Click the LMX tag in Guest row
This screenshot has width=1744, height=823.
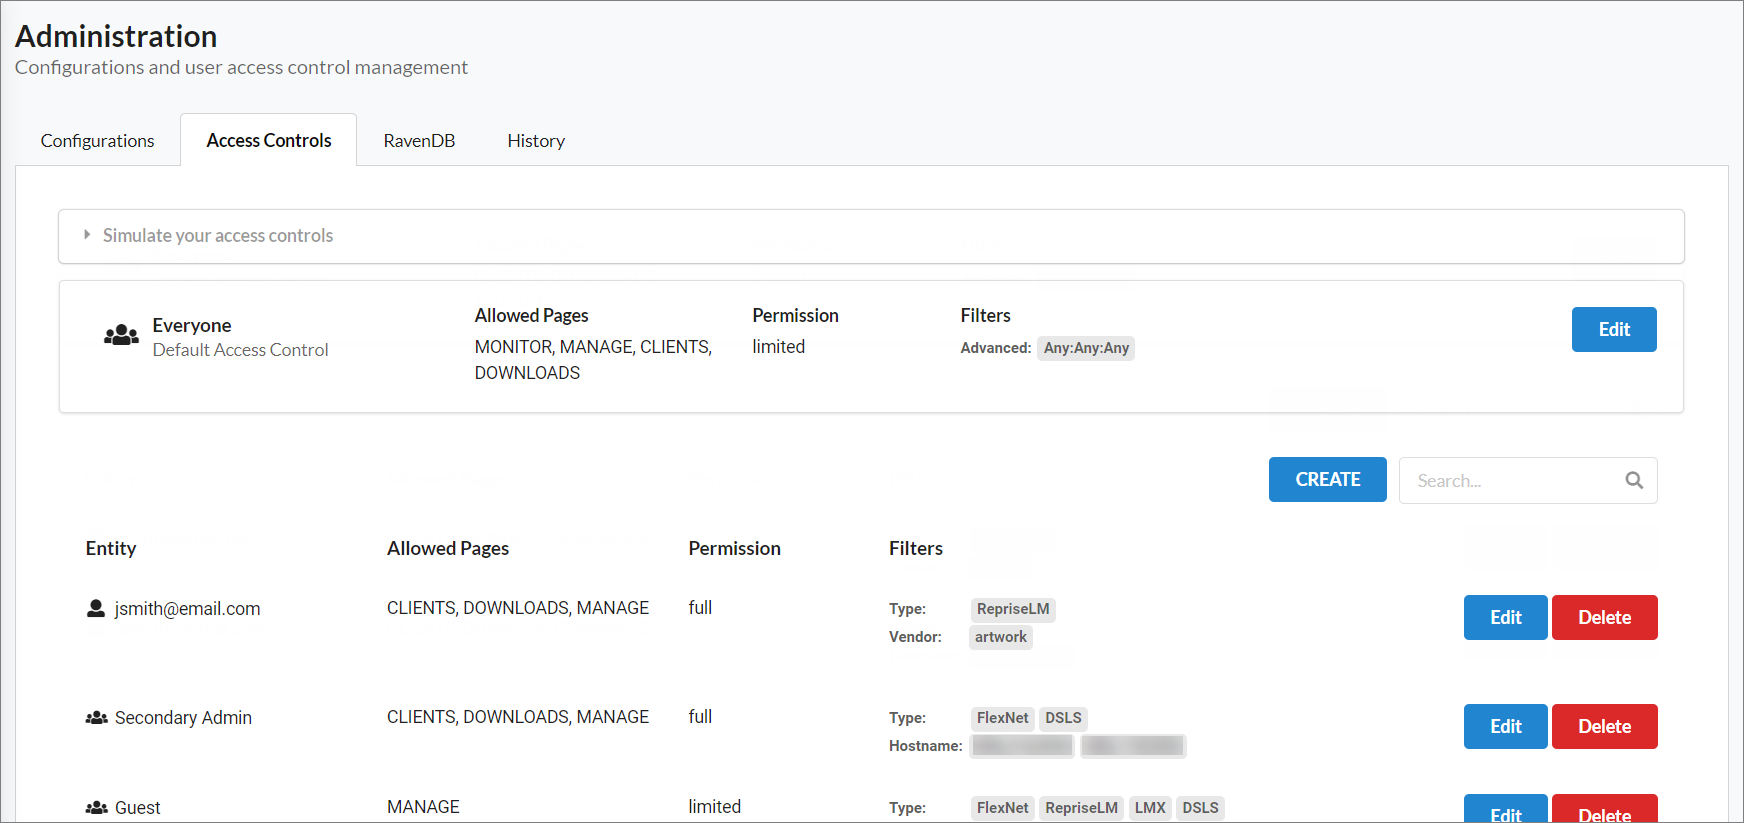pyautogui.click(x=1150, y=808)
